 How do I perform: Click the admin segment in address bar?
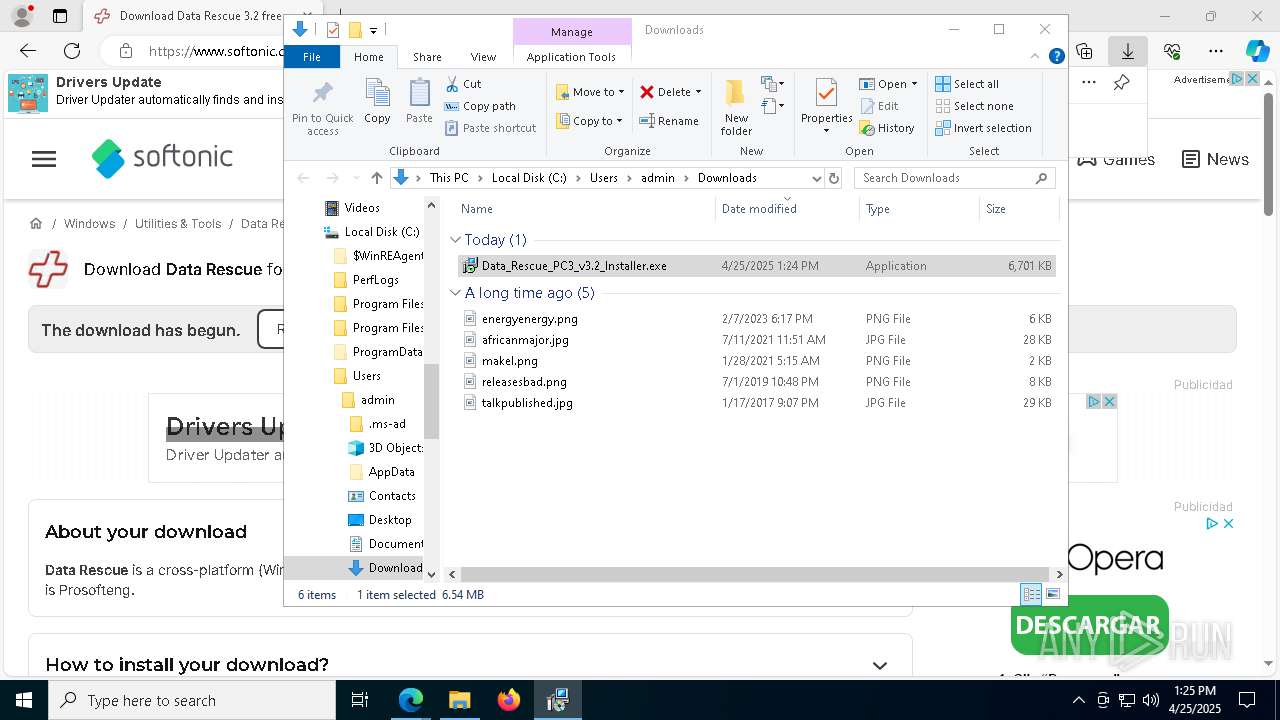[x=658, y=178]
